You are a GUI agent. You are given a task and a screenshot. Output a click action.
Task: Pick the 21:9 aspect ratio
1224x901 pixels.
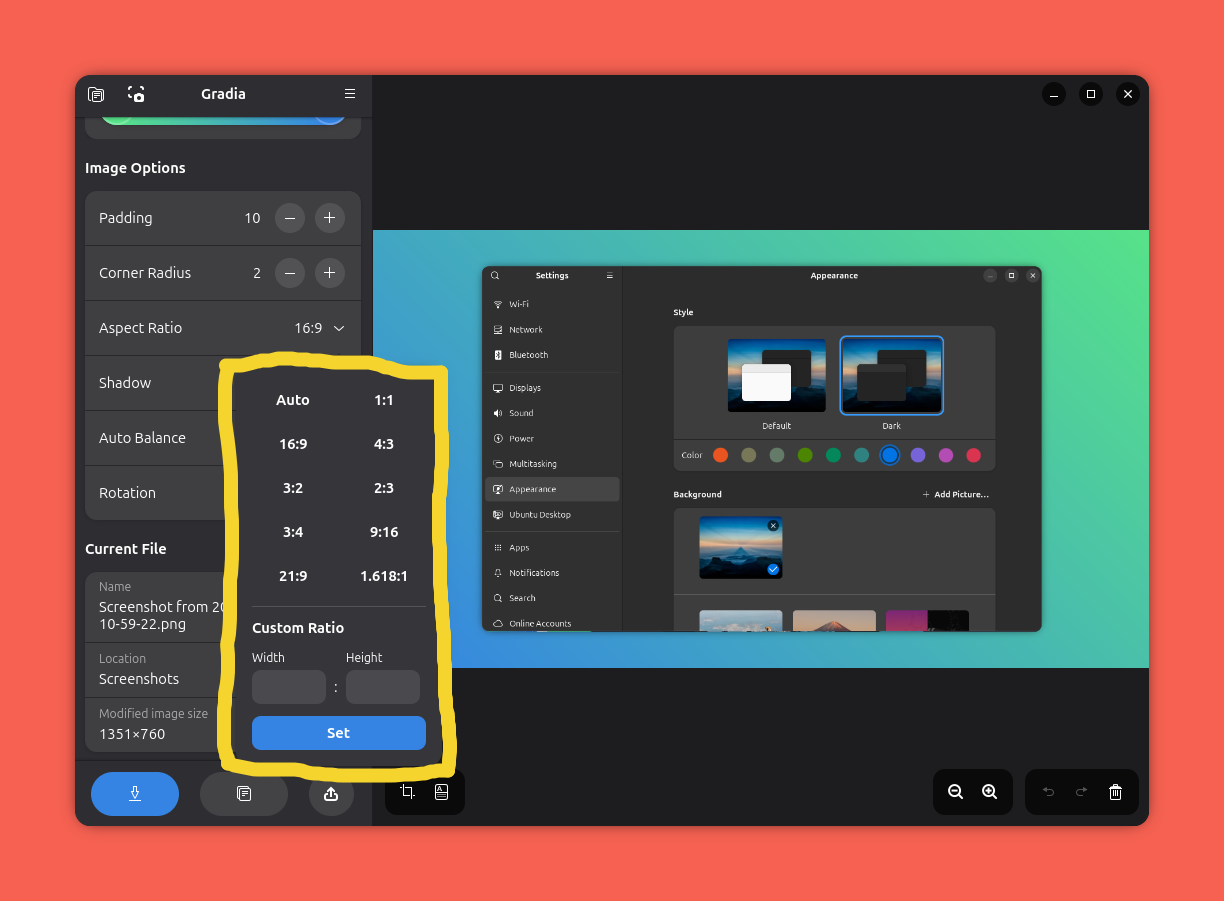[x=293, y=575]
